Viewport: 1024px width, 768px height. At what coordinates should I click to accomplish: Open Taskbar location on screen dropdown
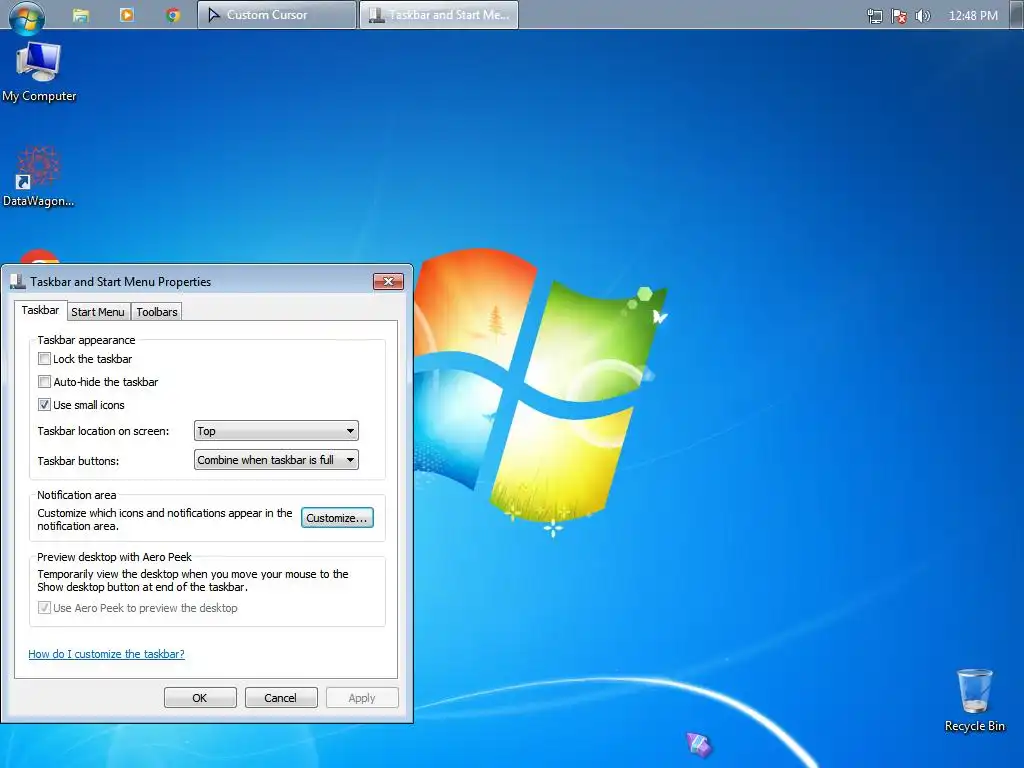[x=276, y=431]
